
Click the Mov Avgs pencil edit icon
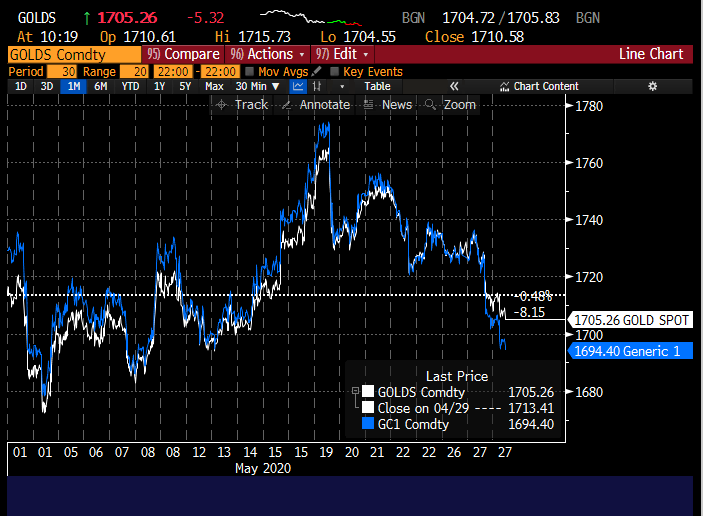click(x=317, y=71)
